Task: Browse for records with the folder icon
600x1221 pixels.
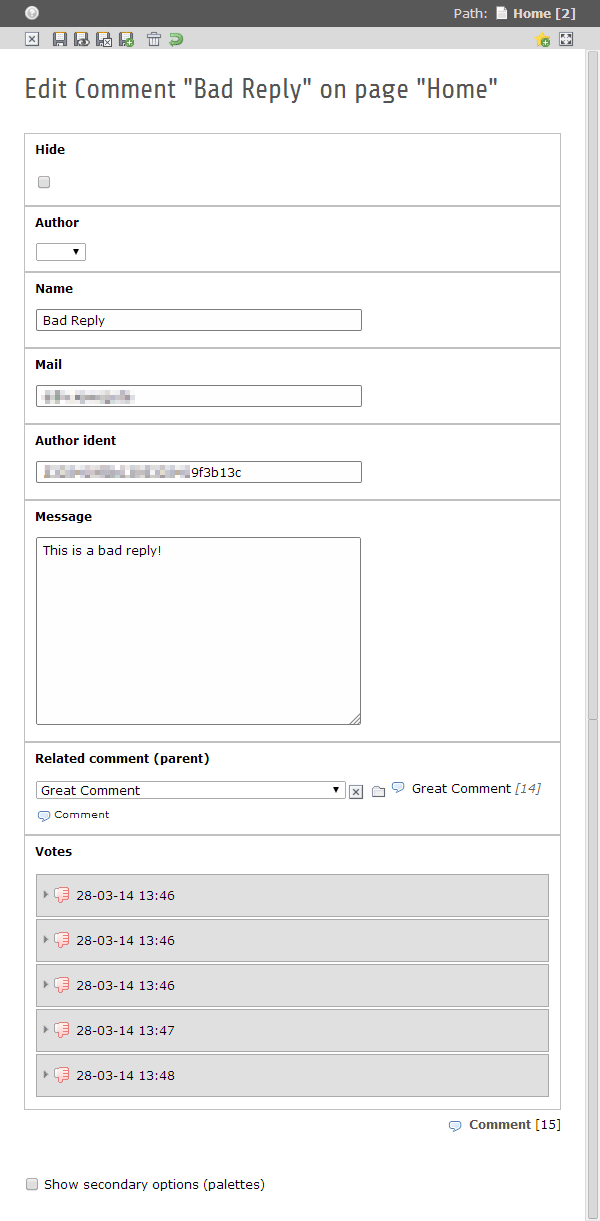Action: 378,792
